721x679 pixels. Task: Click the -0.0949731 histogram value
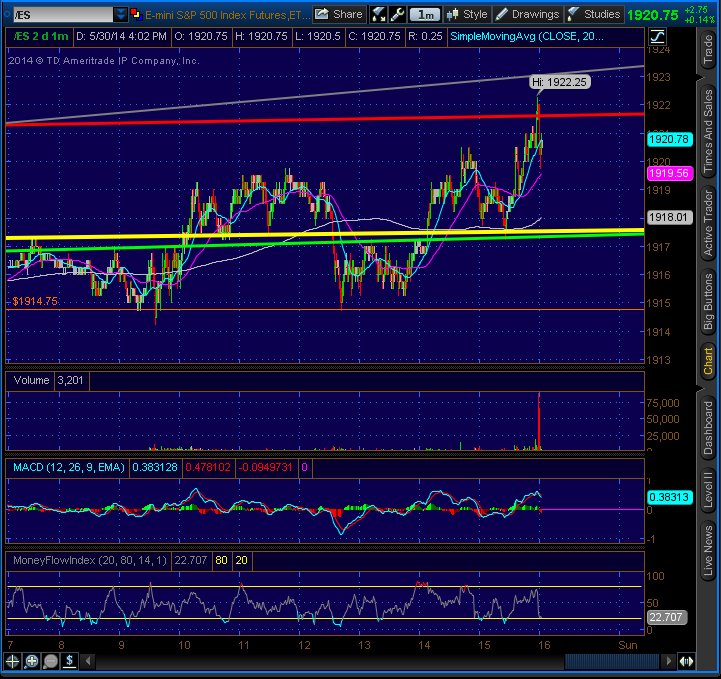coord(266,468)
